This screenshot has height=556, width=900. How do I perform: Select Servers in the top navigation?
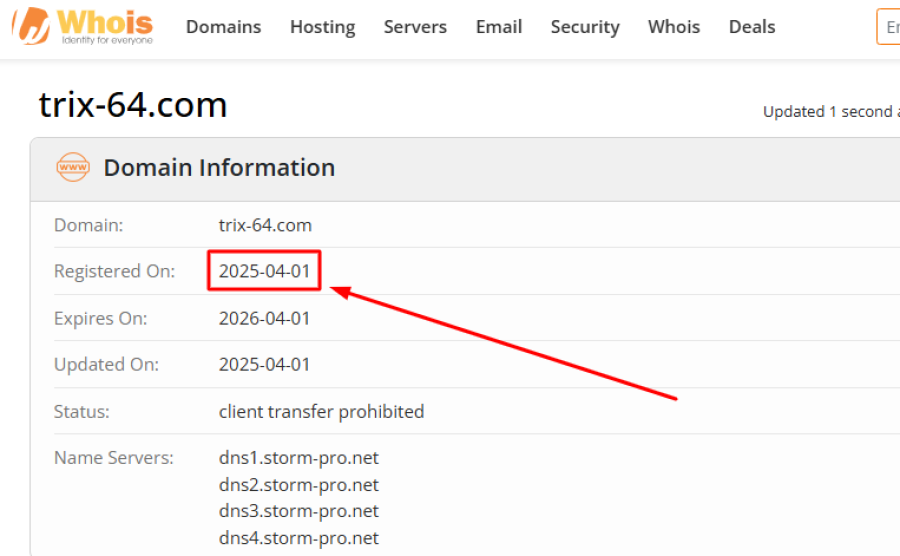pos(415,27)
